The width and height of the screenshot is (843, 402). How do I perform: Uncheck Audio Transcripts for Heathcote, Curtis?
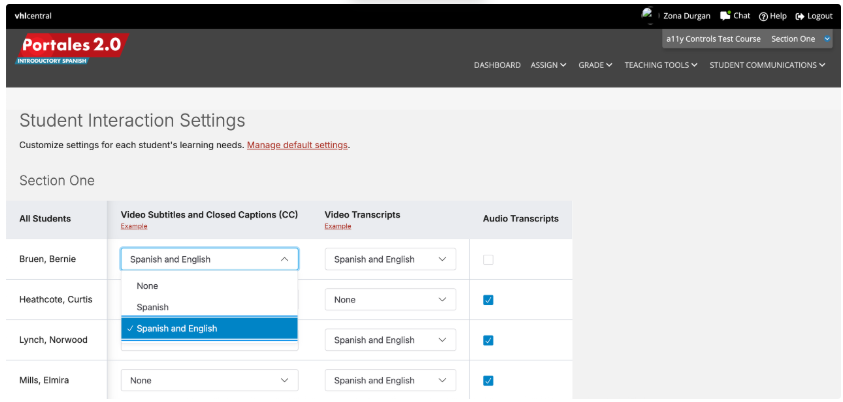tap(488, 300)
